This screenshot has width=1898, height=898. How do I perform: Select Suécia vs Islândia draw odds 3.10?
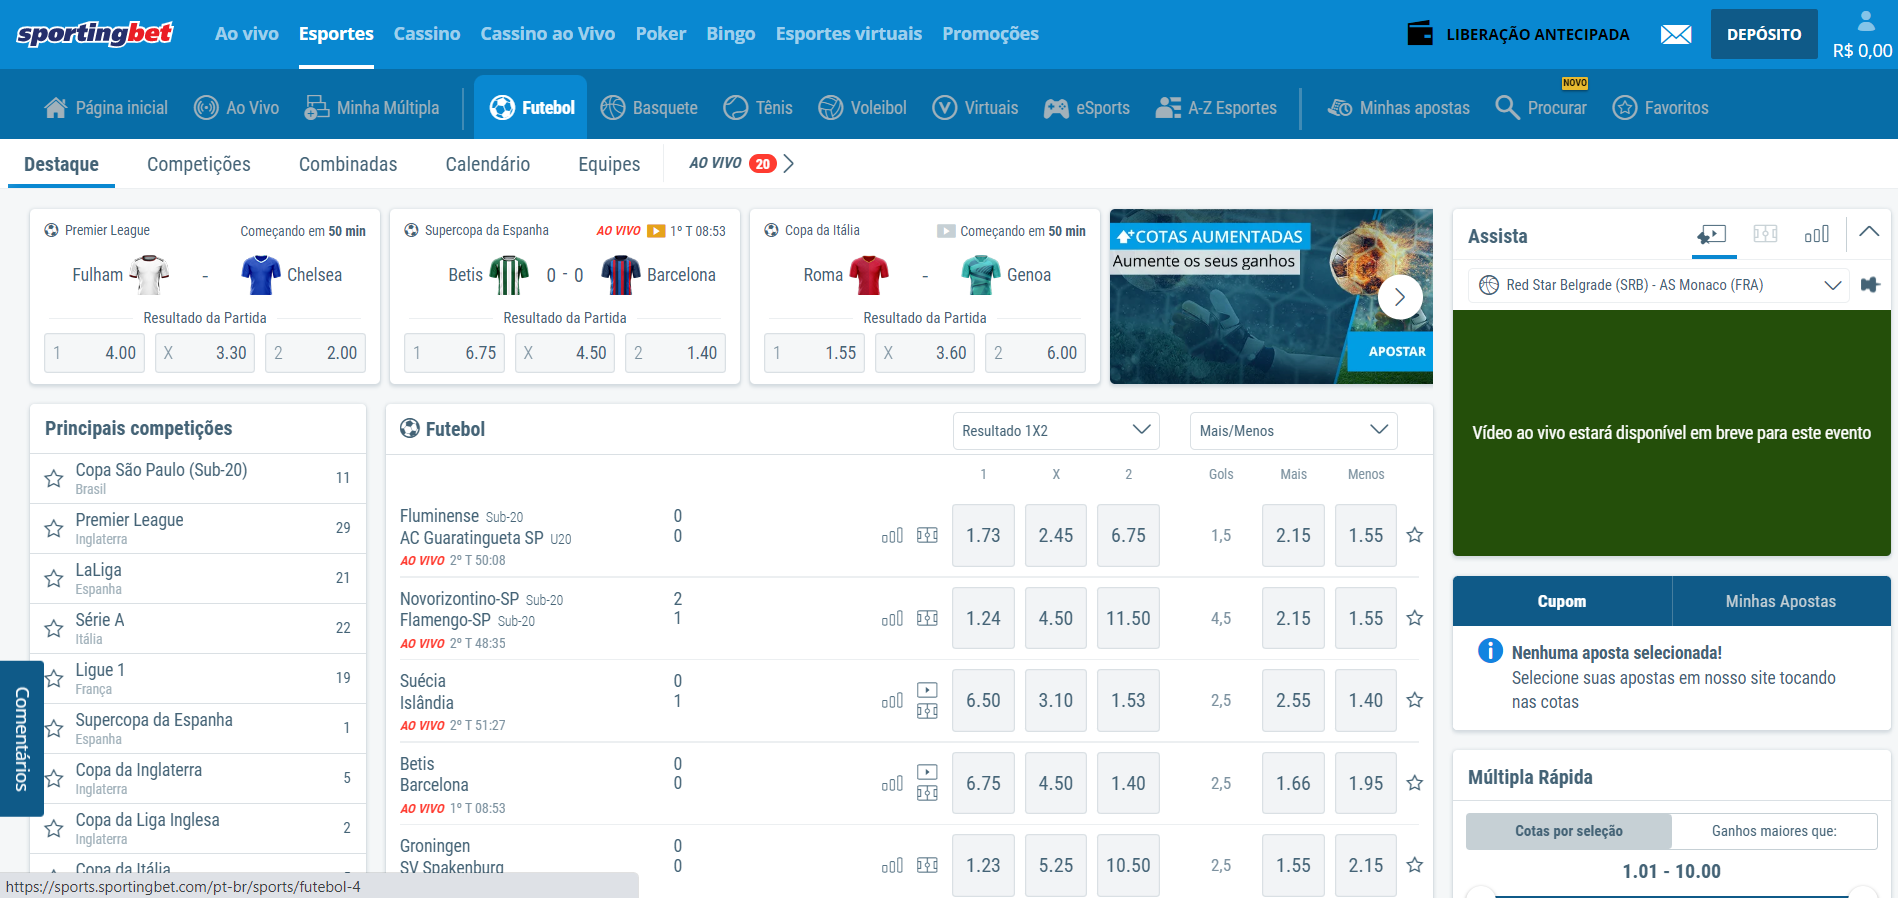(1056, 701)
